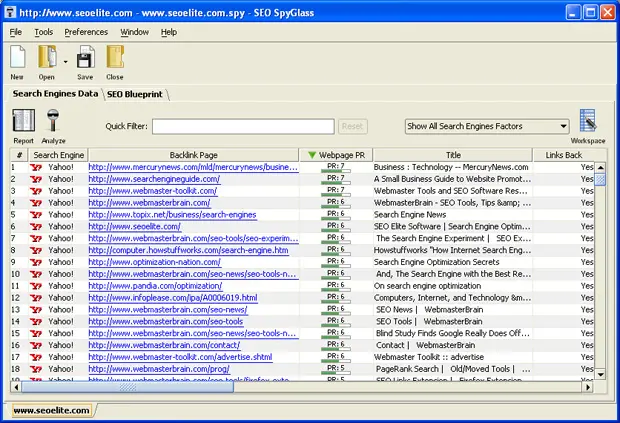Select the www.seoelite.com bottom workspace tab
This screenshot has height=423, width=620.
pos(51,410)
